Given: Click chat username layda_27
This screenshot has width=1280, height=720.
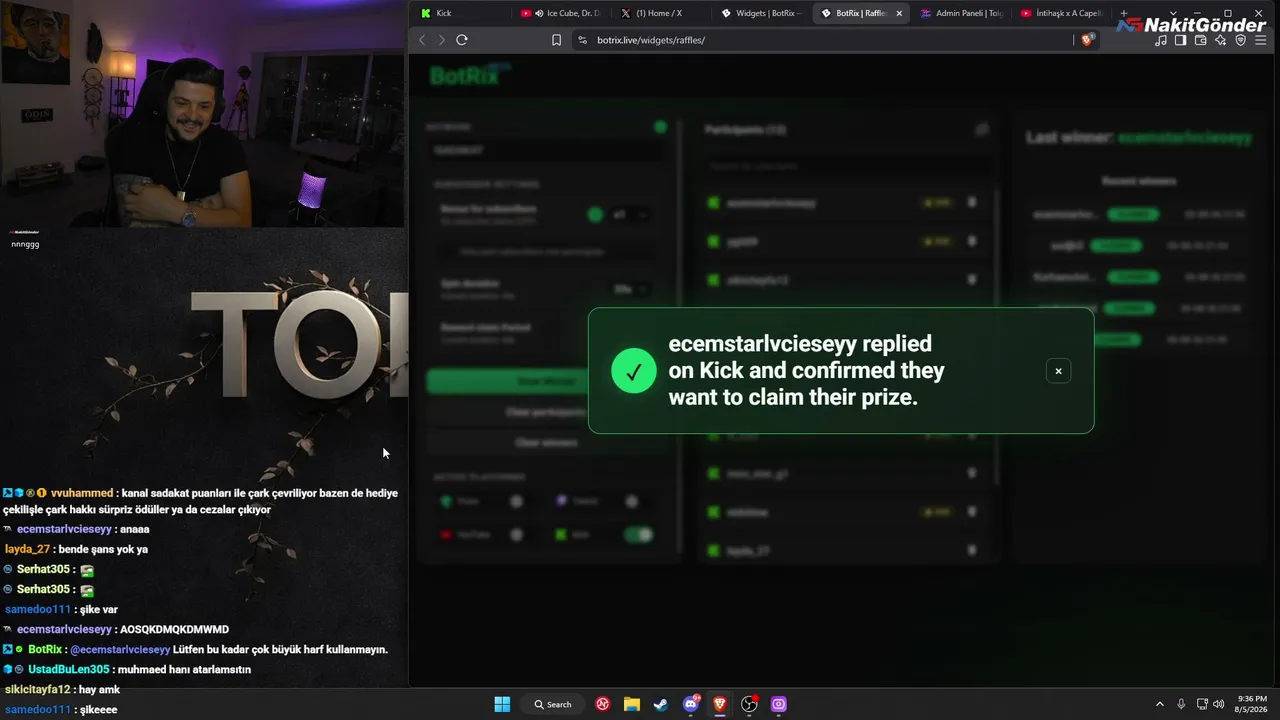Looking at the screenshot, I should [27, 549].
